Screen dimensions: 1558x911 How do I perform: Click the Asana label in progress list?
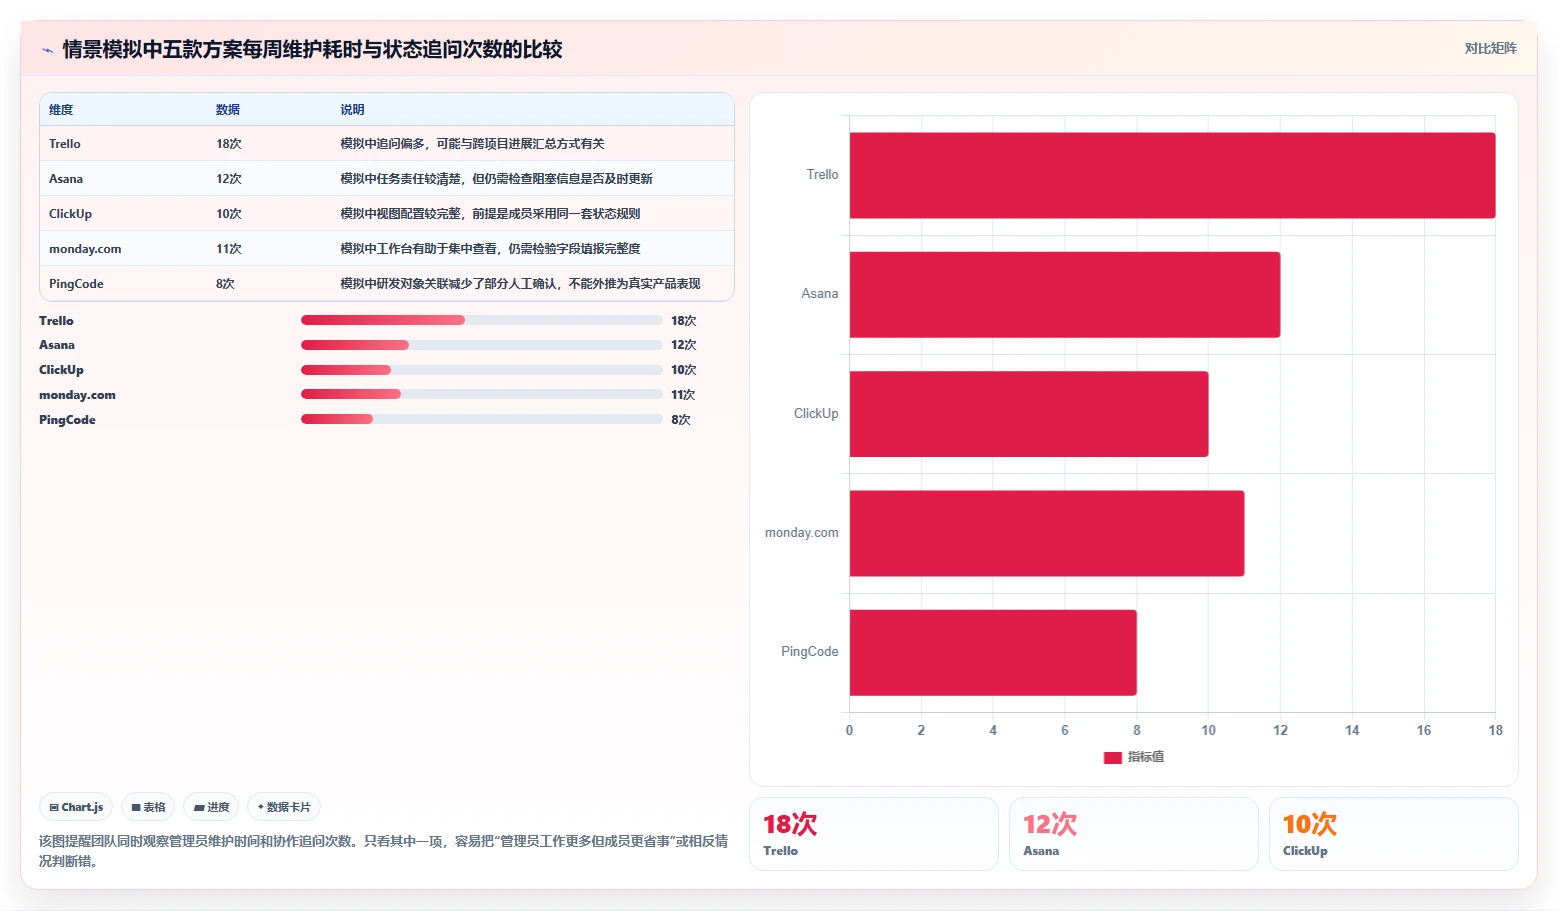[x=57, y=345]
